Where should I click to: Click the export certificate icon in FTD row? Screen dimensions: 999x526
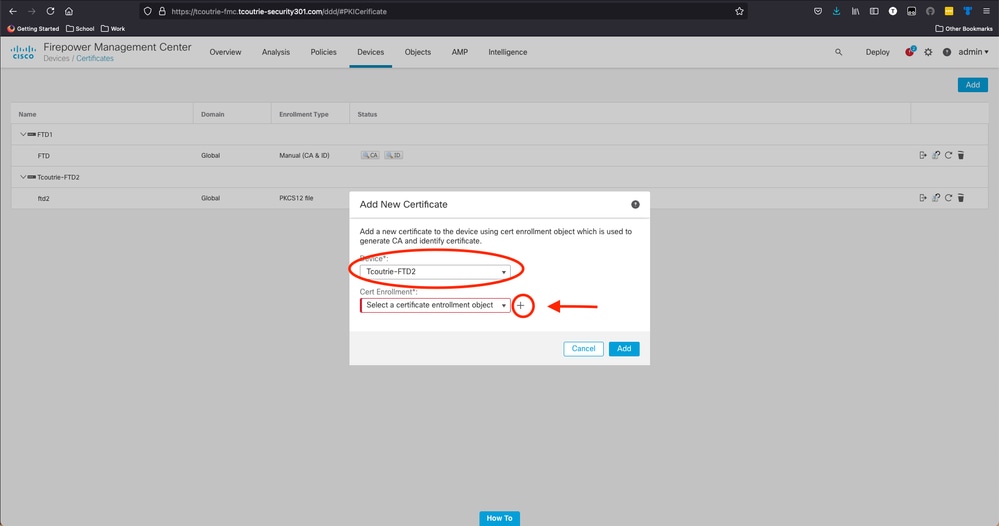point(923,155)
